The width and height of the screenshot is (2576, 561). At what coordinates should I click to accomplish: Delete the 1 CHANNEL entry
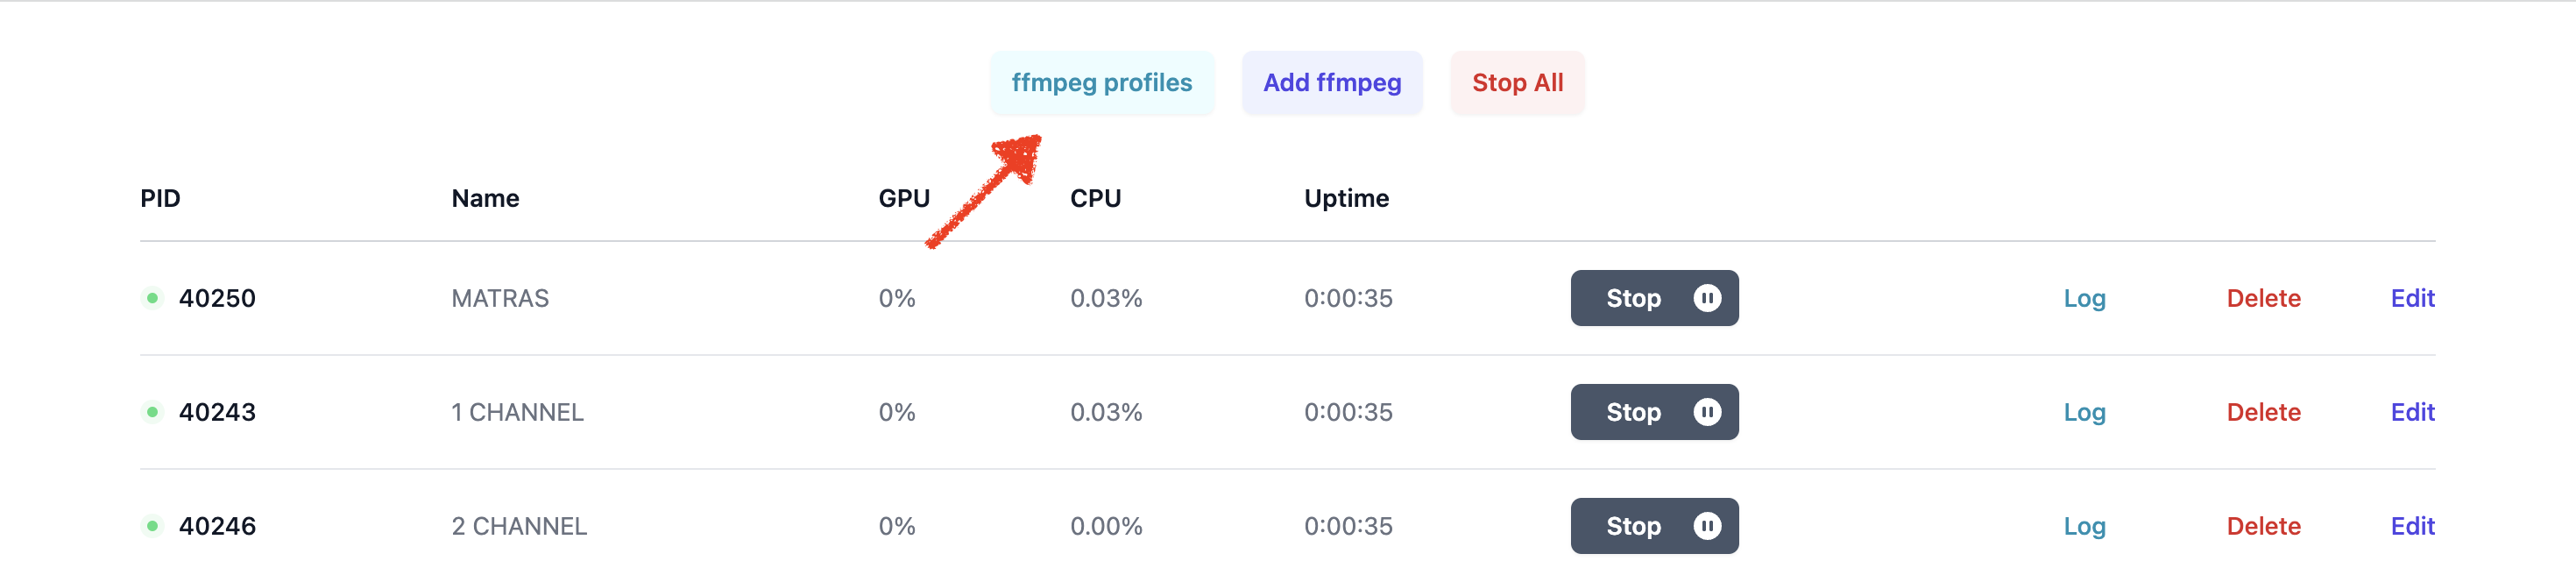[2263, 412]
